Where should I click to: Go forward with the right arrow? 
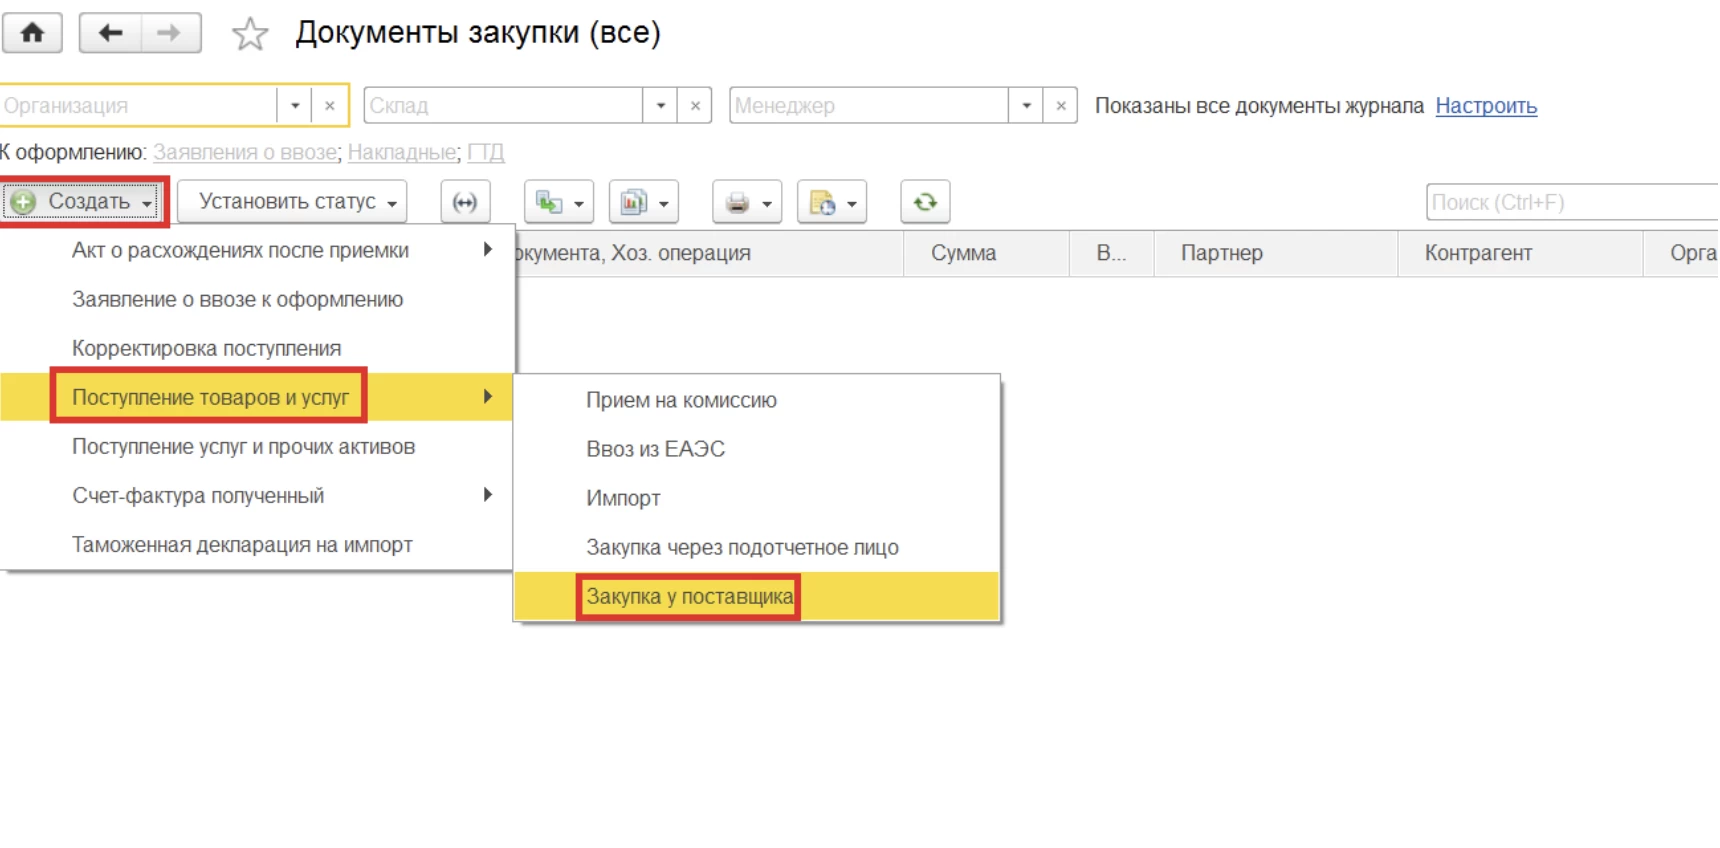point(169,33)
